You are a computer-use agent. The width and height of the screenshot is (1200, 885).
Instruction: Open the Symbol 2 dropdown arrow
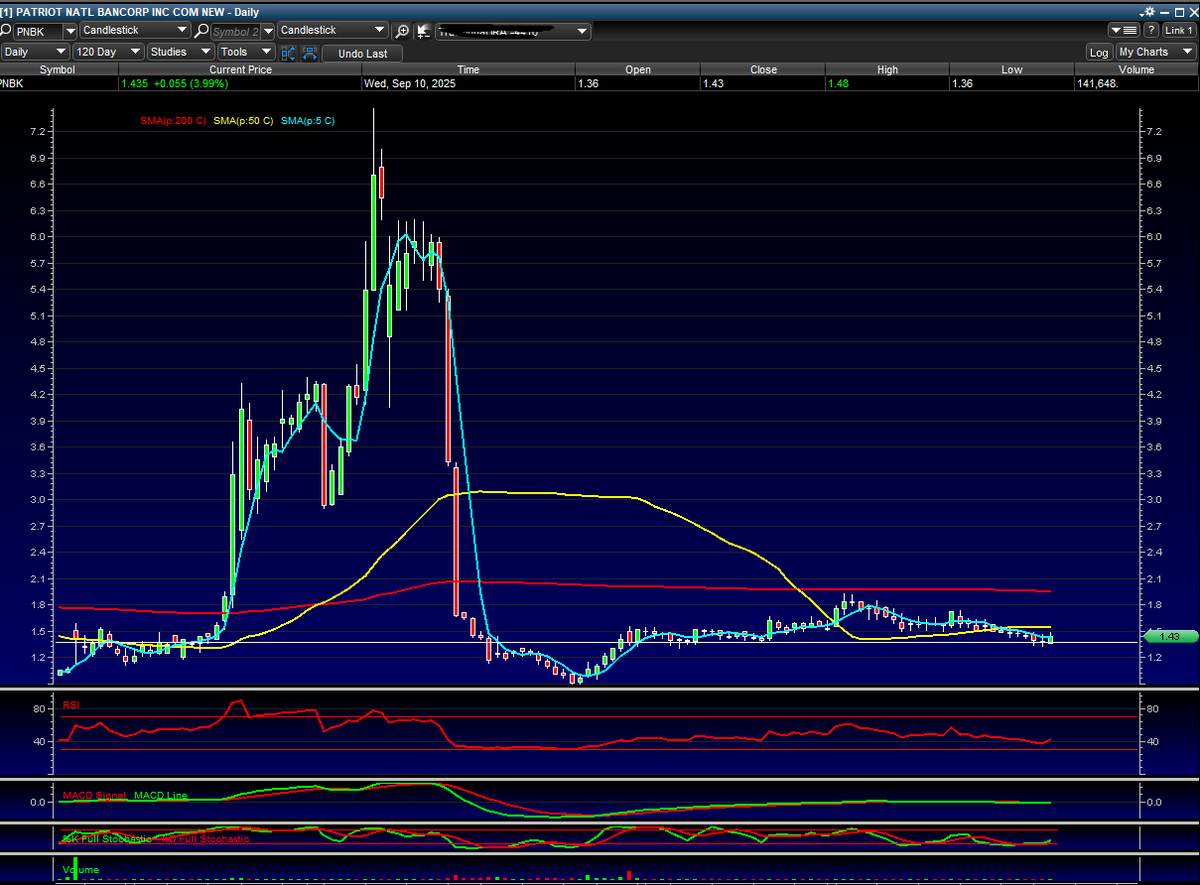tap(267, 31)
